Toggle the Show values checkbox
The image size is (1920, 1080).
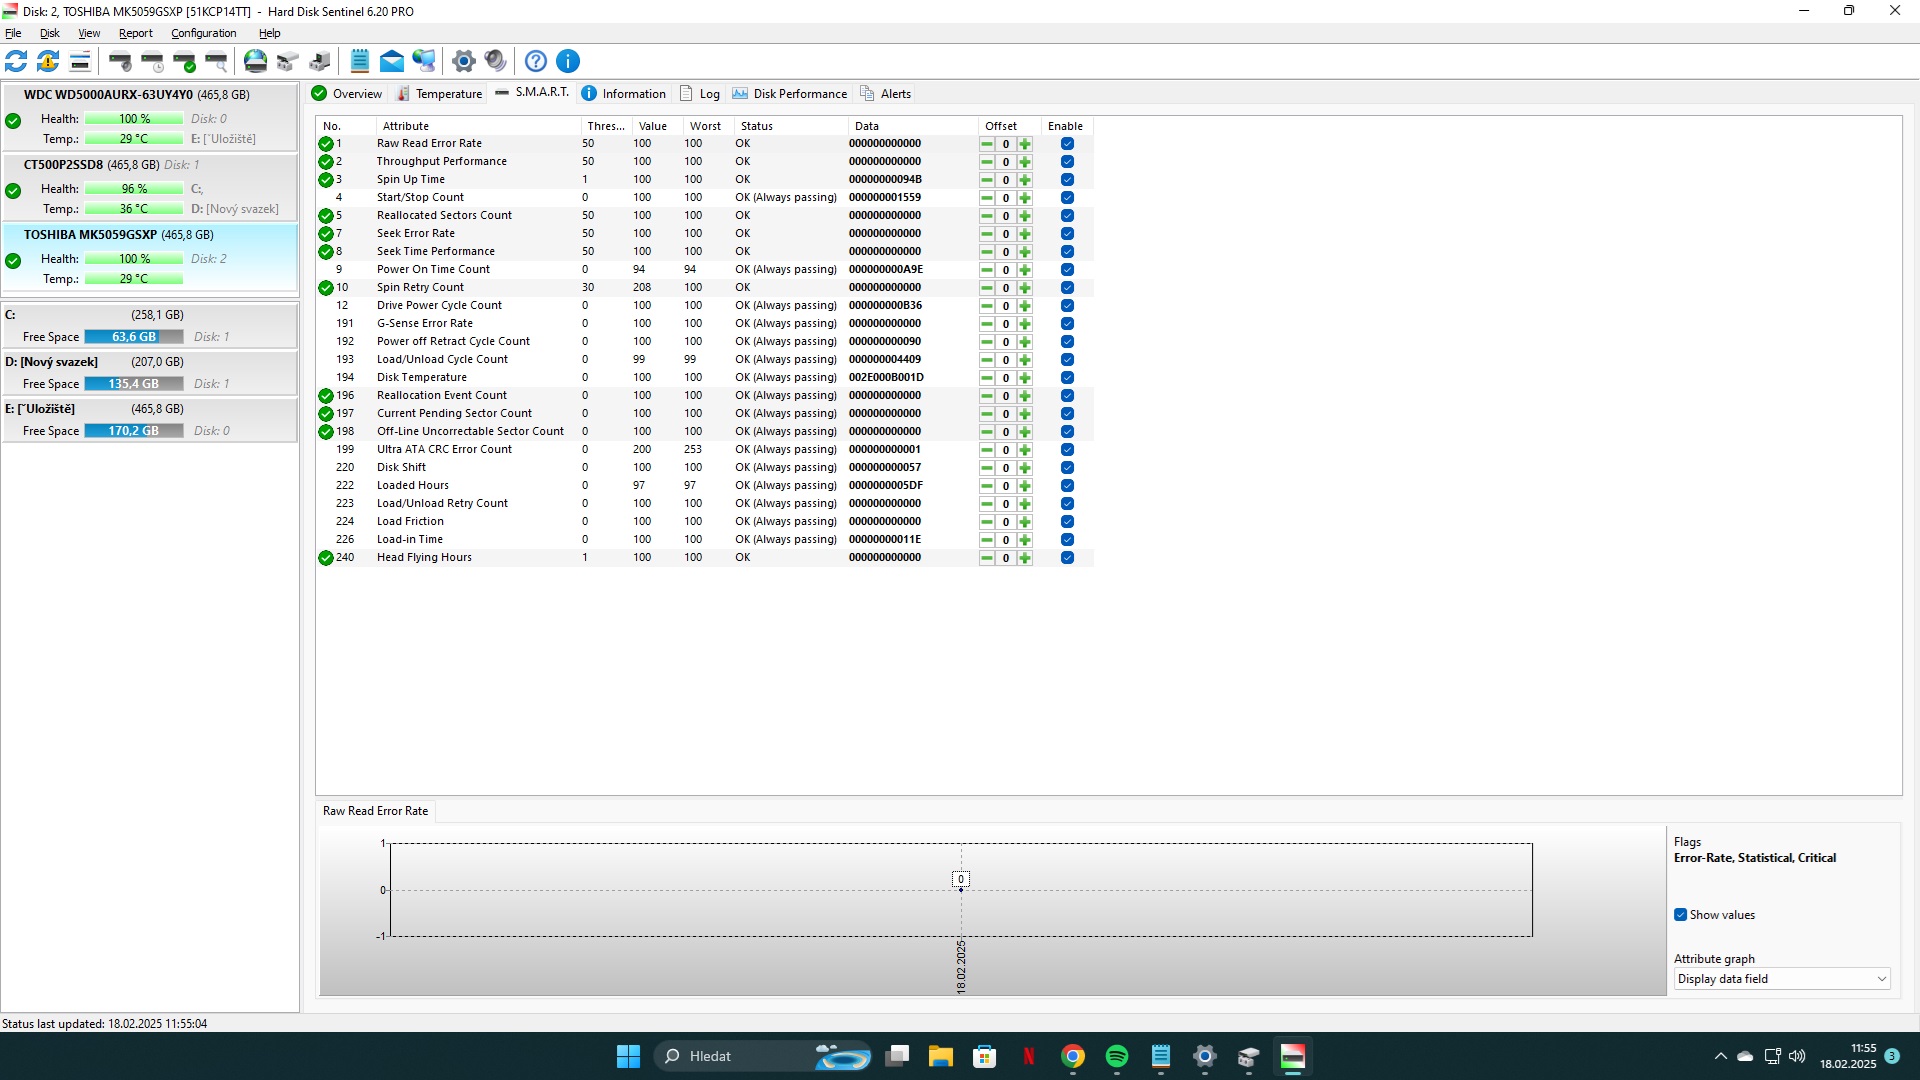coord(1681,915)
